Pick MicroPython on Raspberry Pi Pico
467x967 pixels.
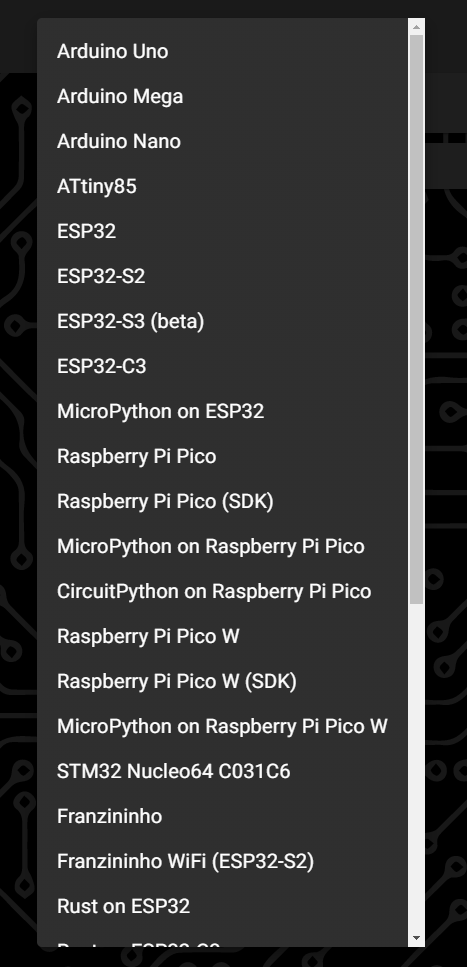223,546
